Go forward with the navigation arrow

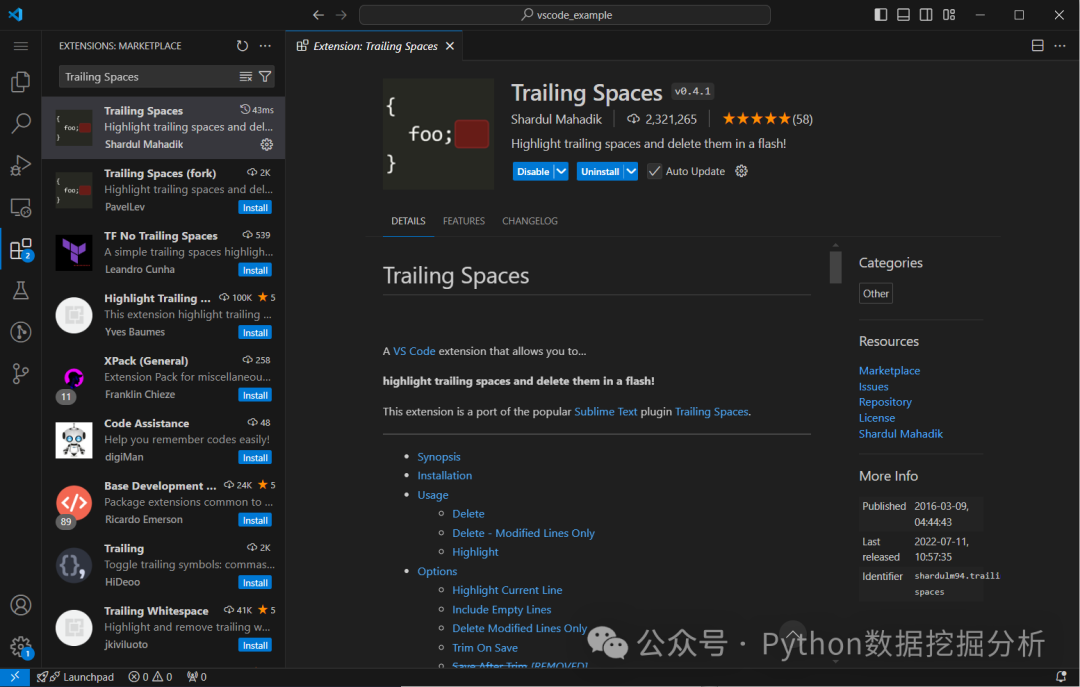341,14
